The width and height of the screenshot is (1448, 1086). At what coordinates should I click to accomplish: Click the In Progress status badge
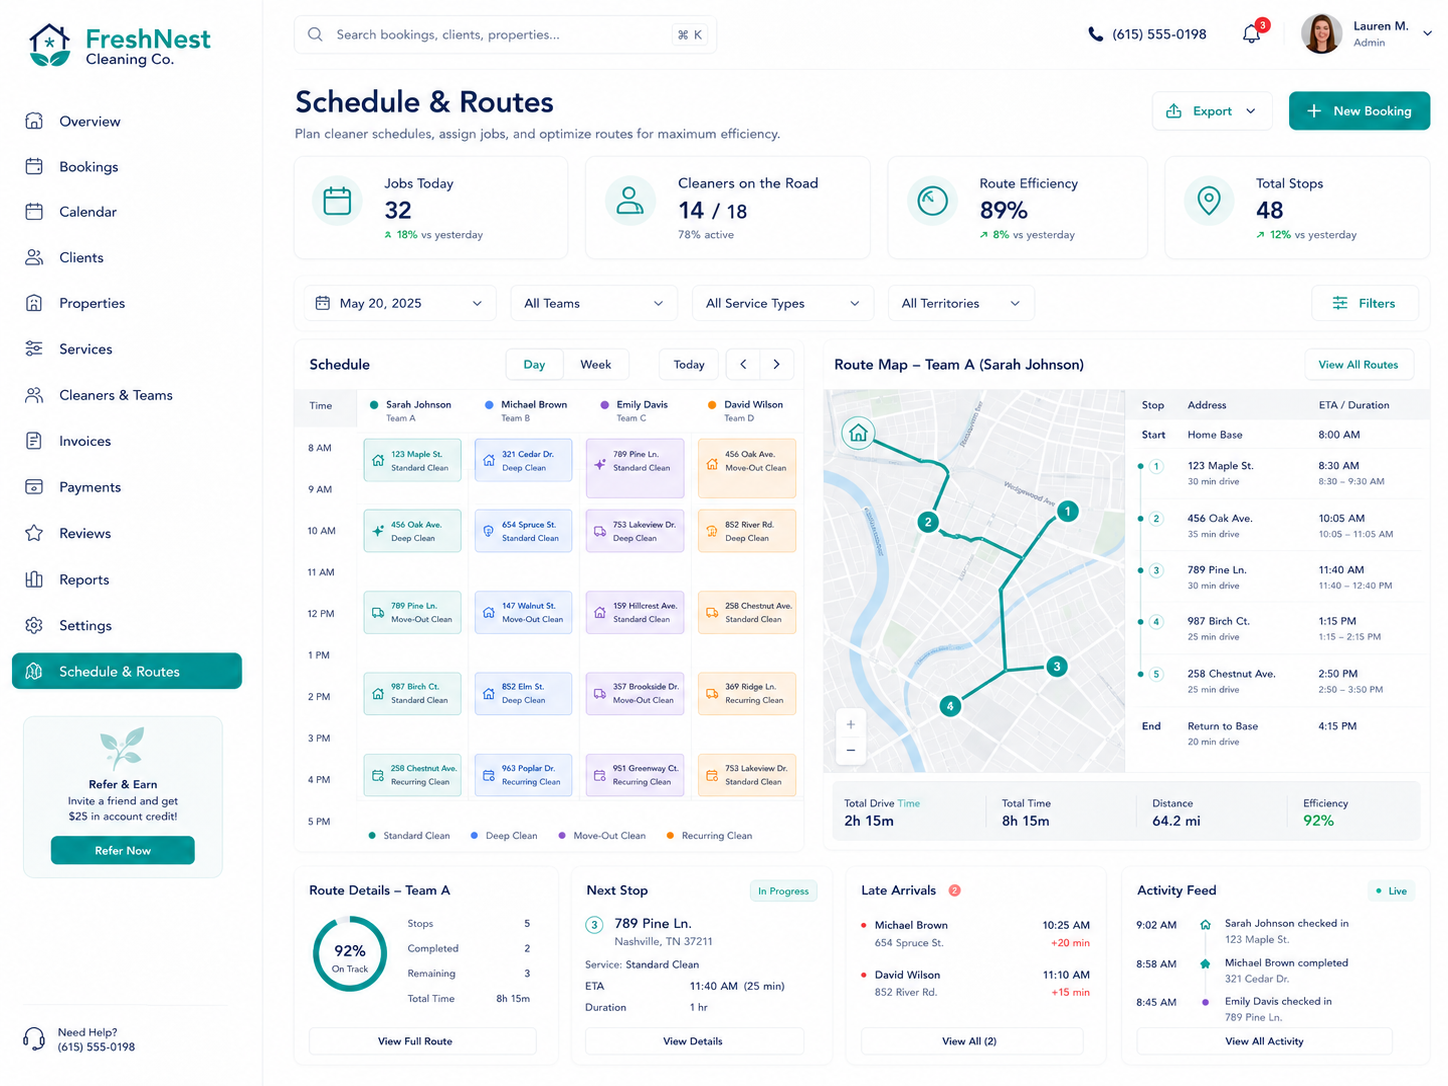tap(783, 891)
